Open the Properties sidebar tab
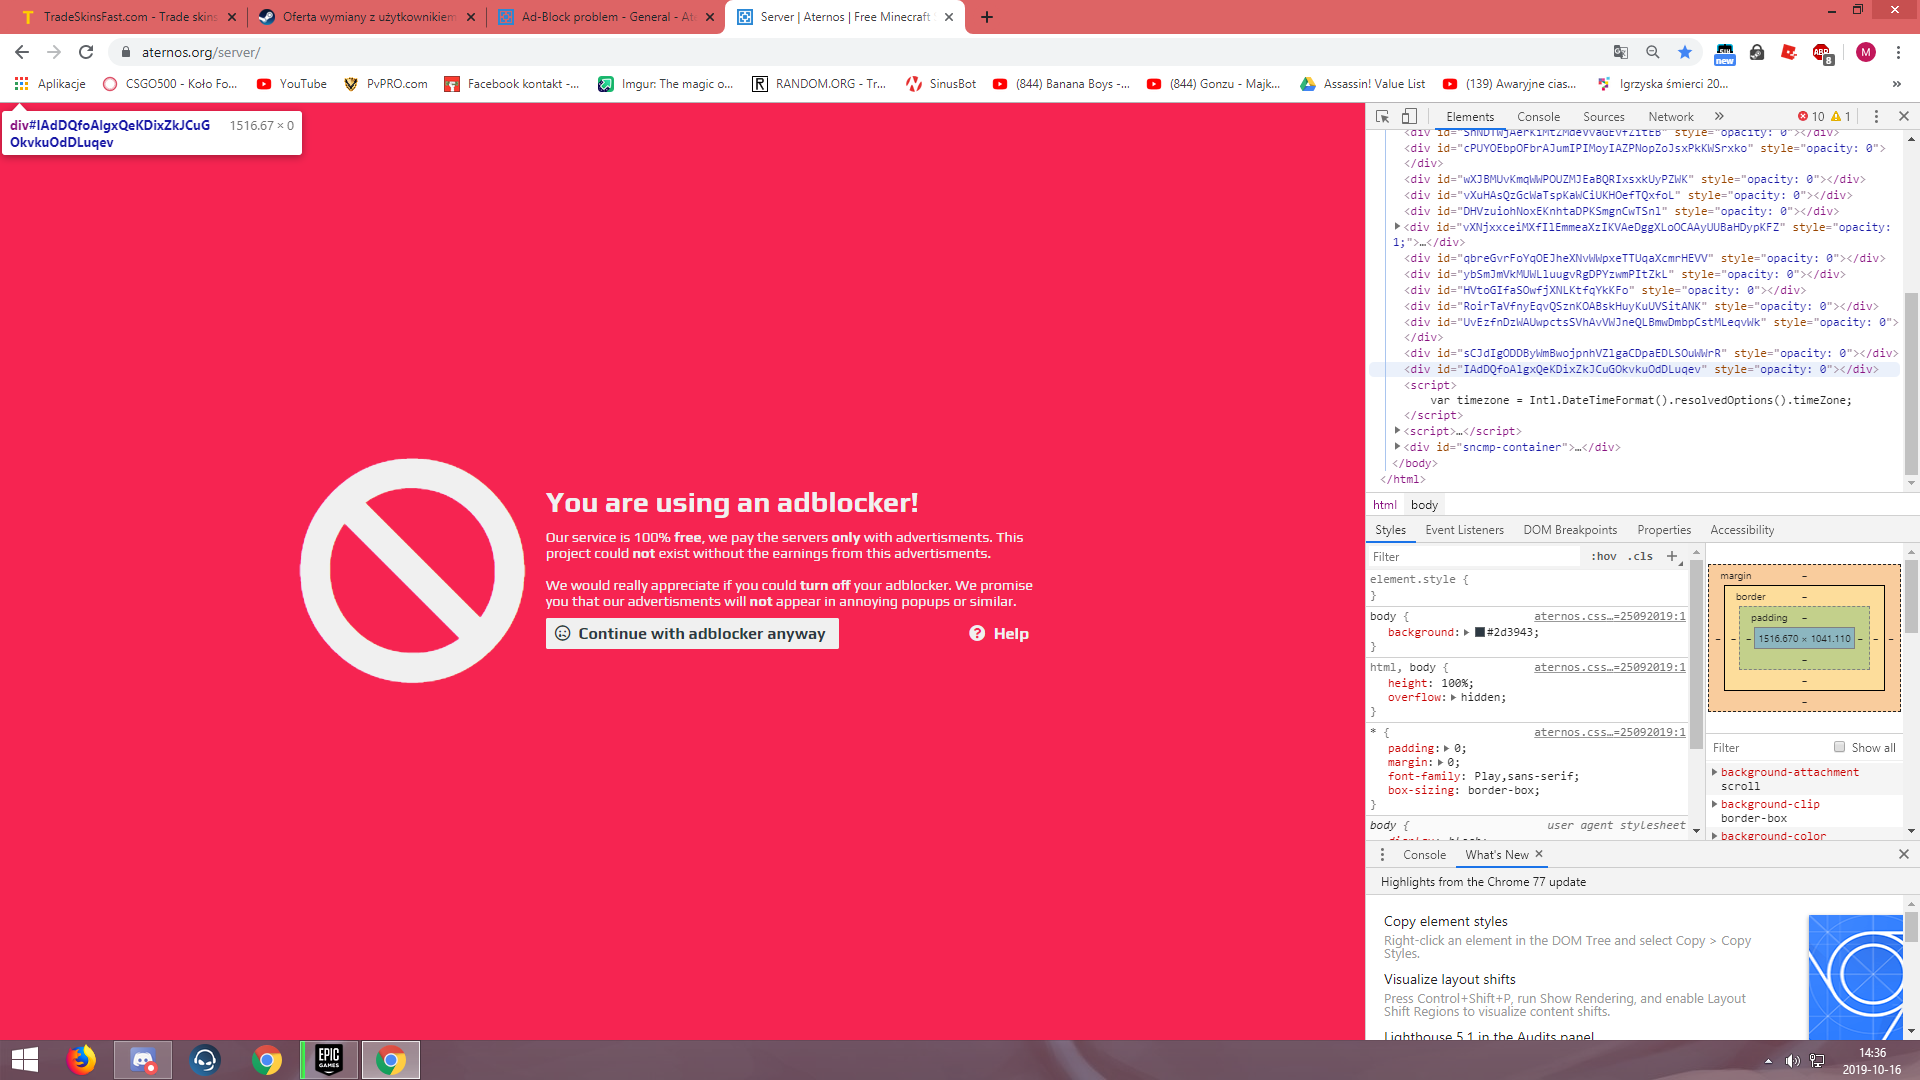 1664,530
